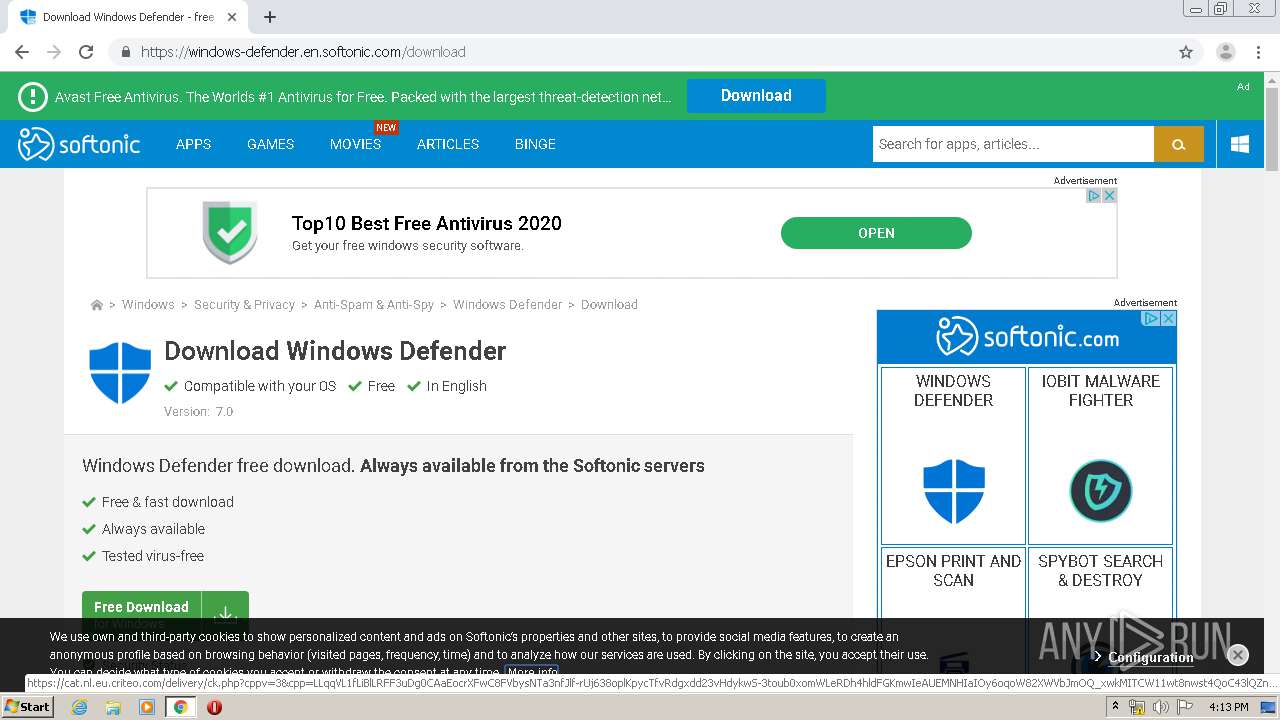Open the ARTICLES menu

tap(448, 144)
